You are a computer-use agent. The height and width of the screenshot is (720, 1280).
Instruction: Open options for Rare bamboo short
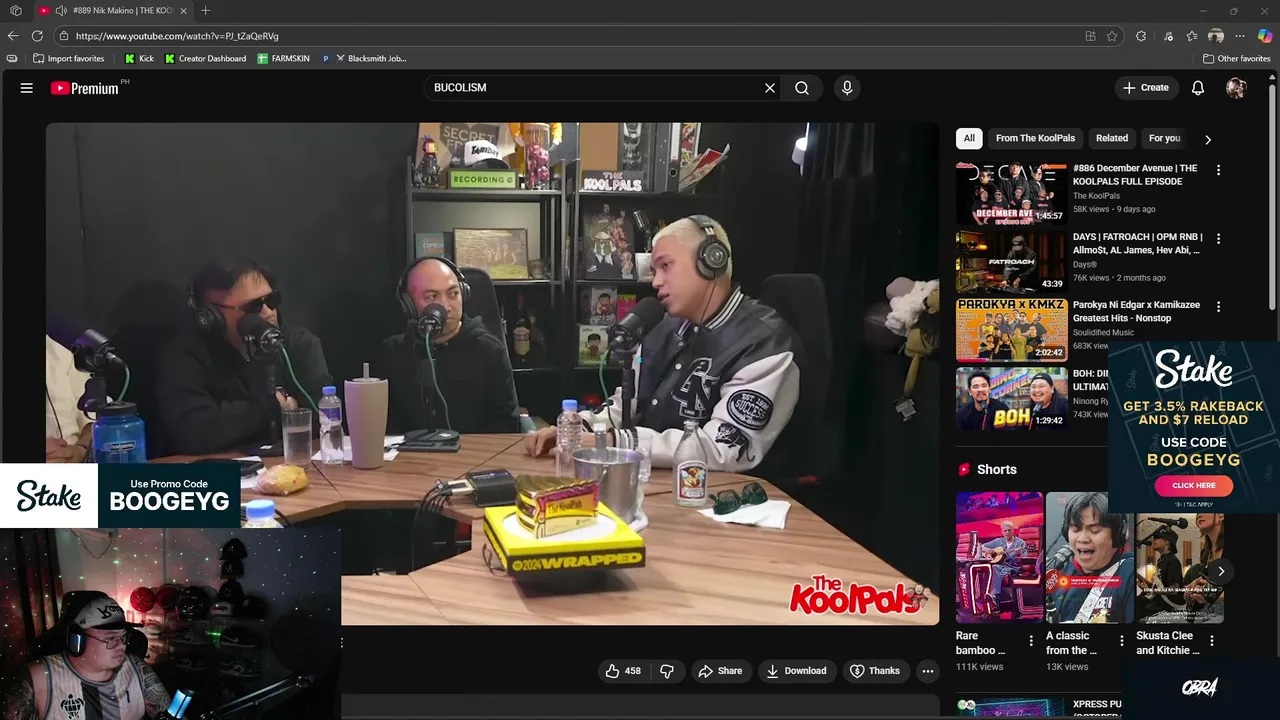[x=1031, y=641]
